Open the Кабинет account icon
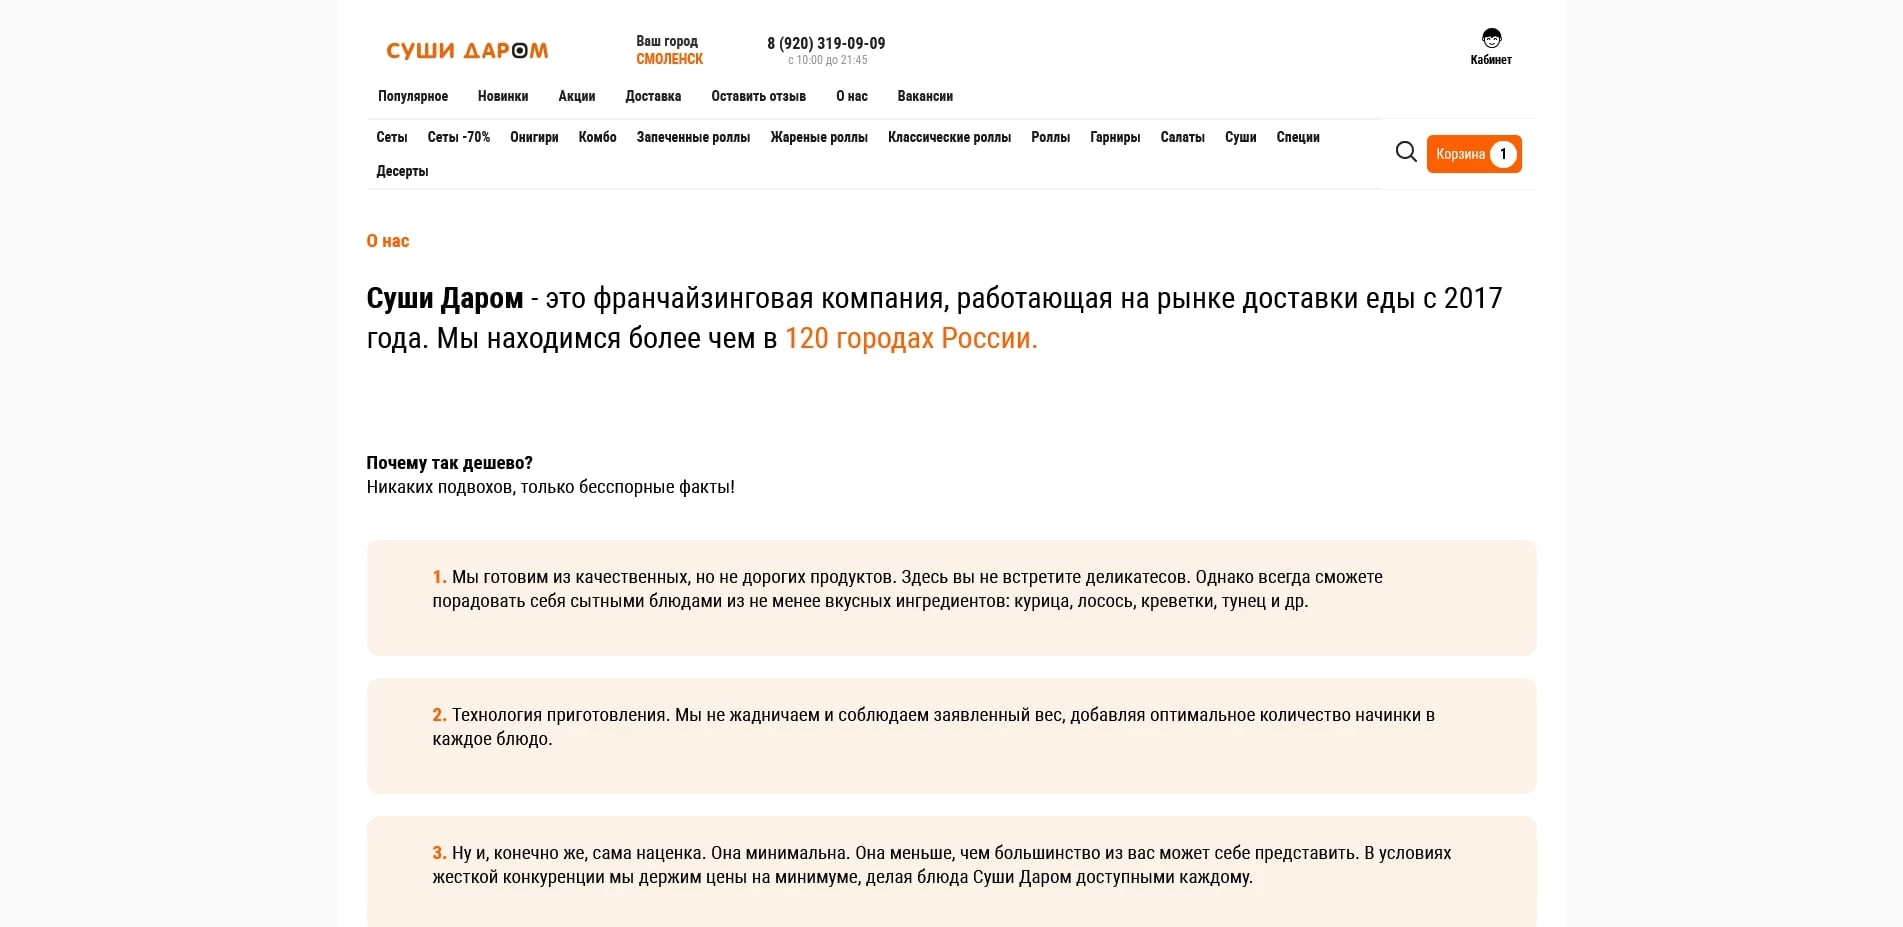The width and height of the screenshot is (1903, 927). point(1491,40)
